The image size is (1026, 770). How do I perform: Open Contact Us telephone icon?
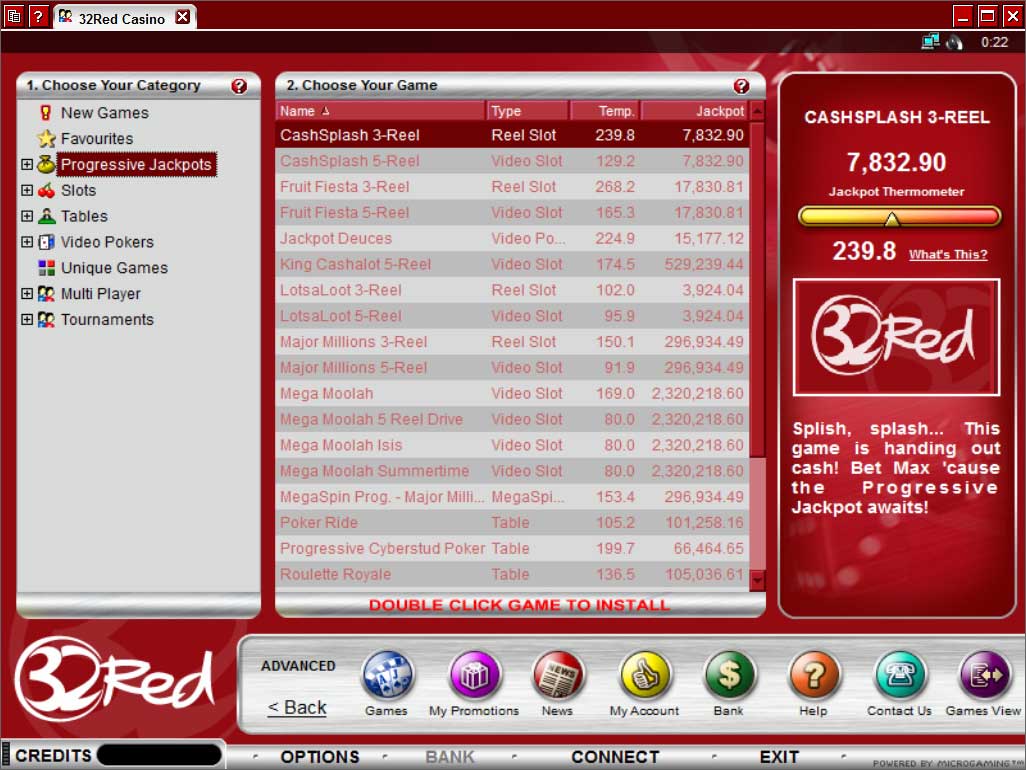click(x=900, y=675)
